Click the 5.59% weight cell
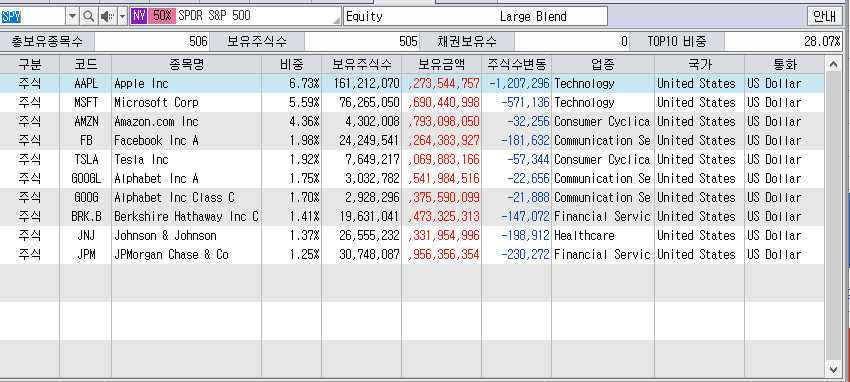Screen dimensions: 850x382 click(x=292, y=102)
